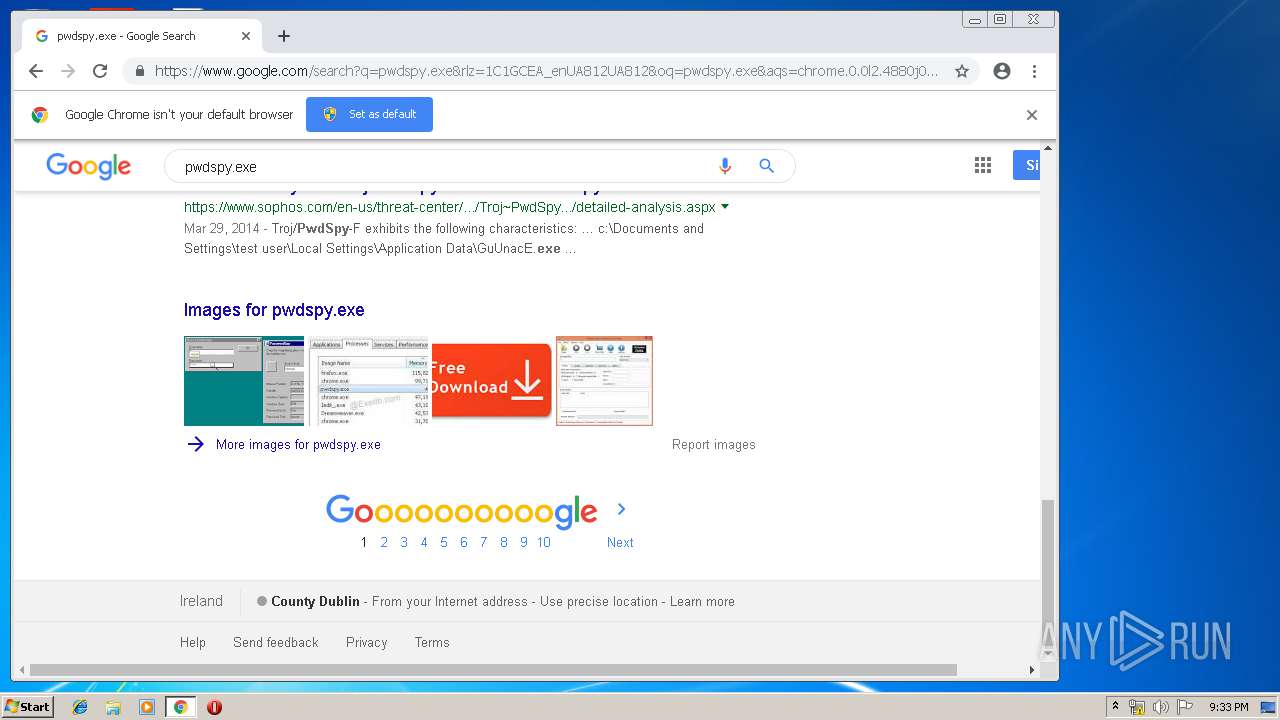This screenshot has width=1280, height=720.
Task: Reload the page with the refresh icon
Action: pyautogui.click(x=100, y=71)
